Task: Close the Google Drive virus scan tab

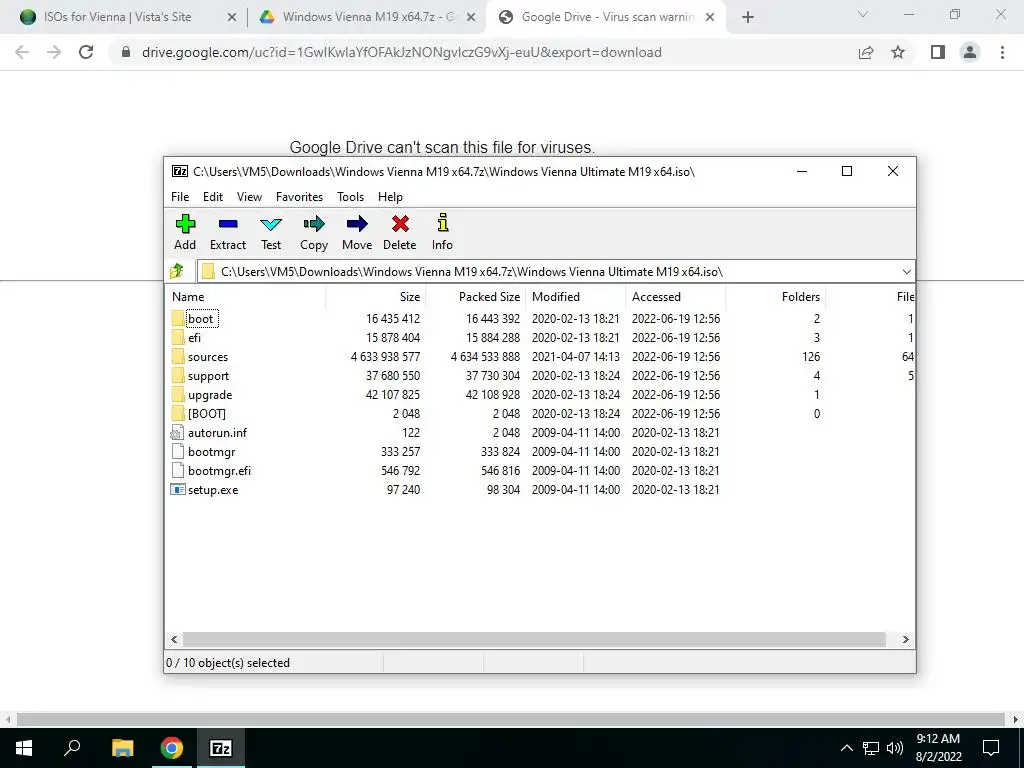Action: point(710,18)
